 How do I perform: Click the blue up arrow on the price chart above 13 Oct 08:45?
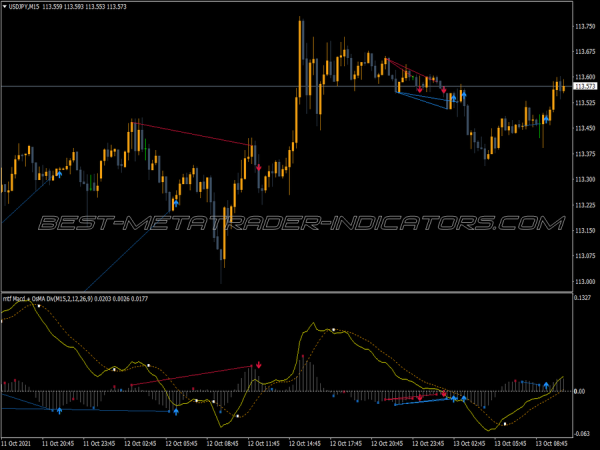point(546,120)
